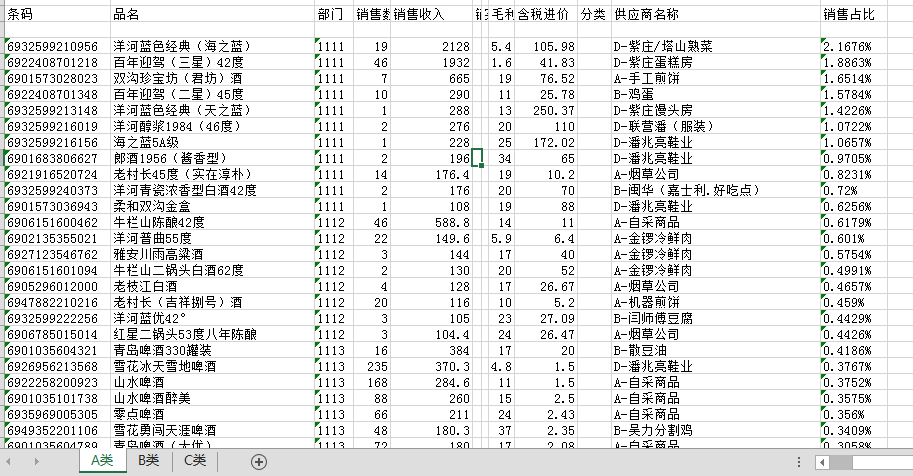The image size is (913, 476).
Task: Select the 品名 header cell
Action: pos(213,14)
